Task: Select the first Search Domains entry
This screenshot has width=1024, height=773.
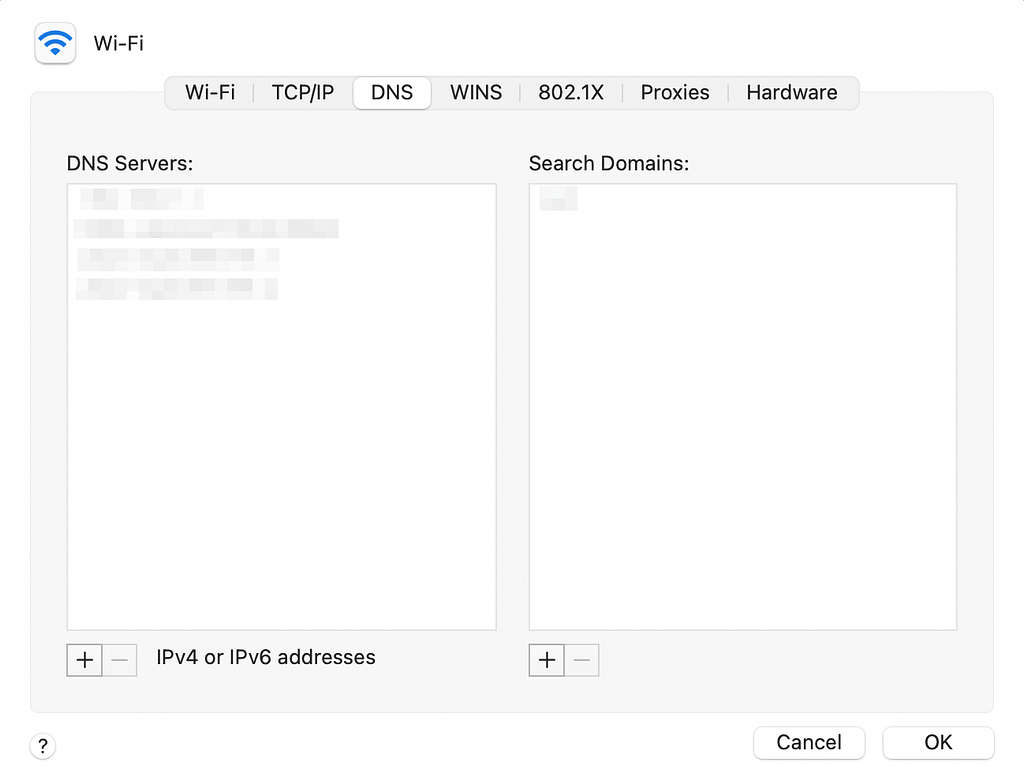Action: point(558,199)
